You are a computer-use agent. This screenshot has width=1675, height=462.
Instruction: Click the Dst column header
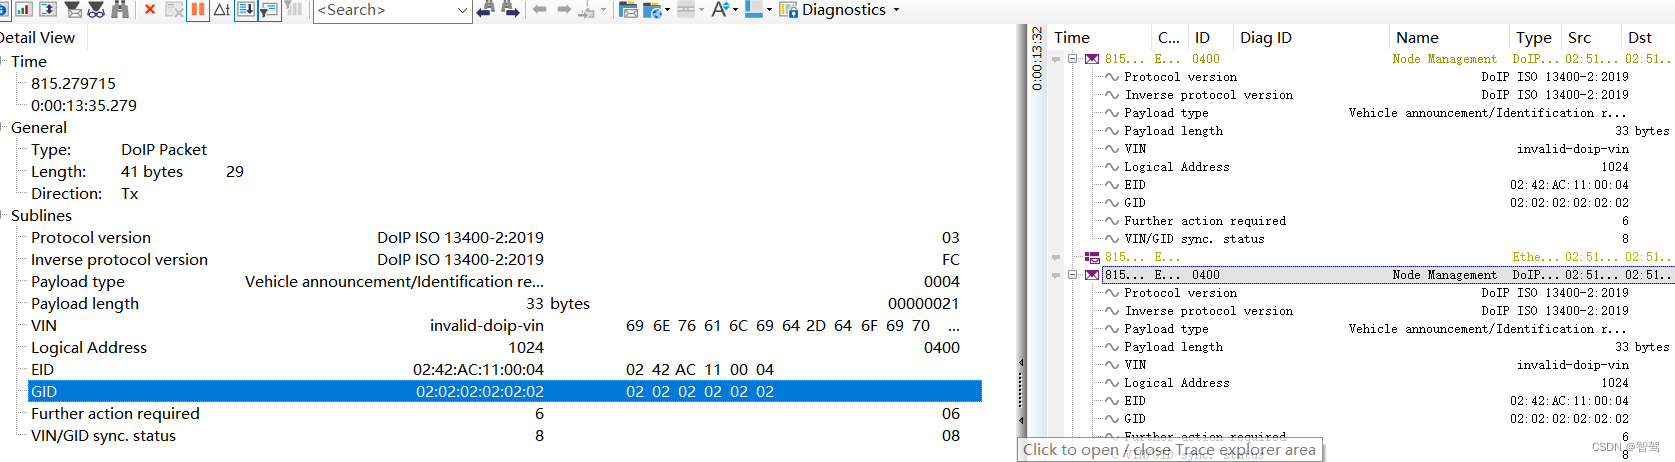pos(1640,37)
